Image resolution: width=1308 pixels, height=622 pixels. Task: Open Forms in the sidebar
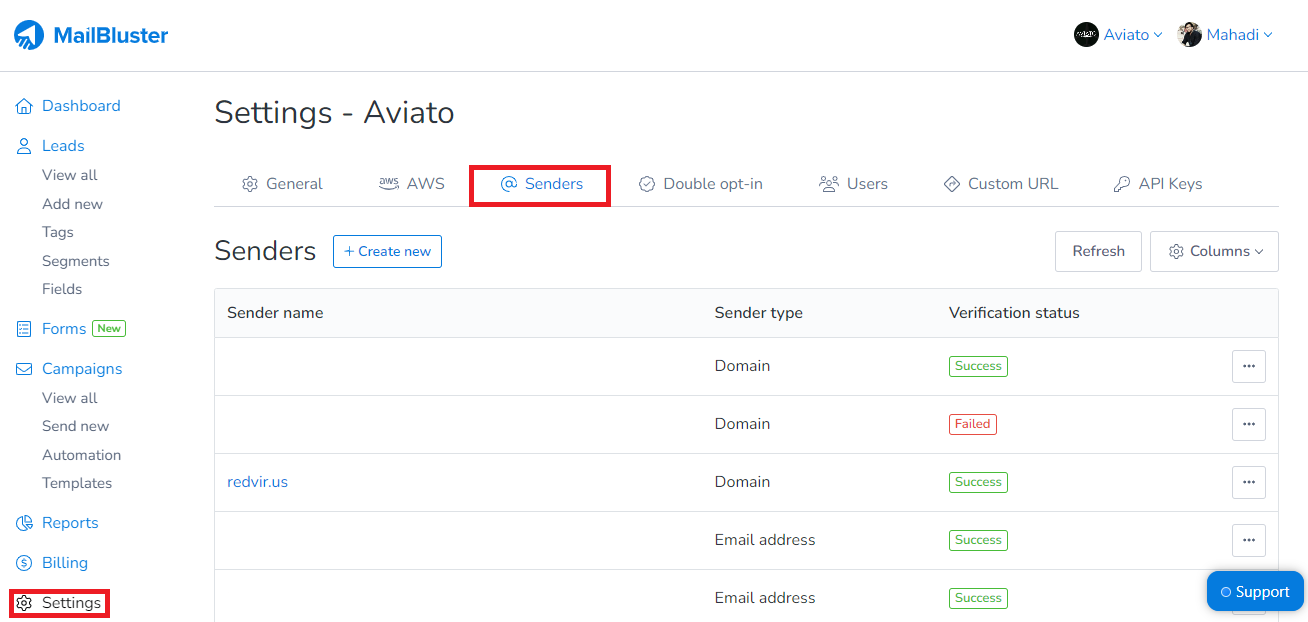(x=64, y=329)
